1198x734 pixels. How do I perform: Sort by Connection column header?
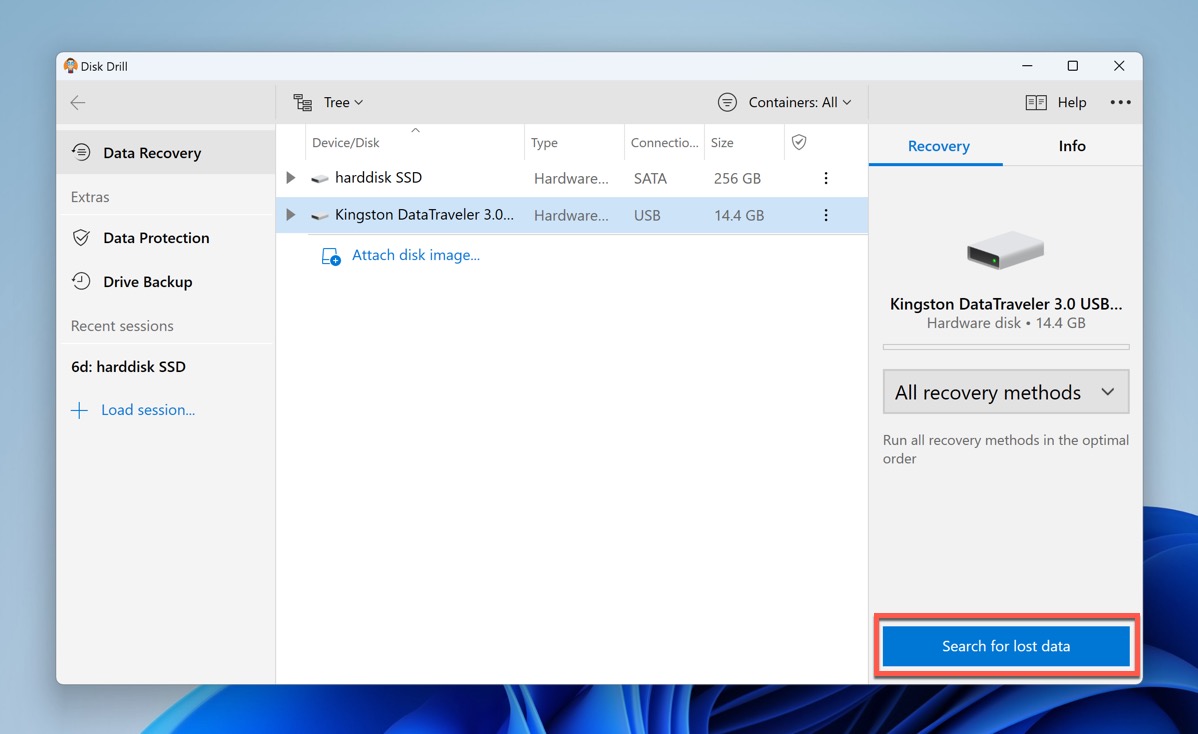tap(664, 143)
